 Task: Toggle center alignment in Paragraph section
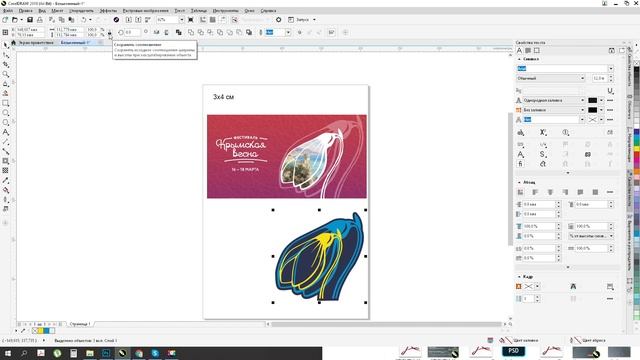(x=550, y=192)
